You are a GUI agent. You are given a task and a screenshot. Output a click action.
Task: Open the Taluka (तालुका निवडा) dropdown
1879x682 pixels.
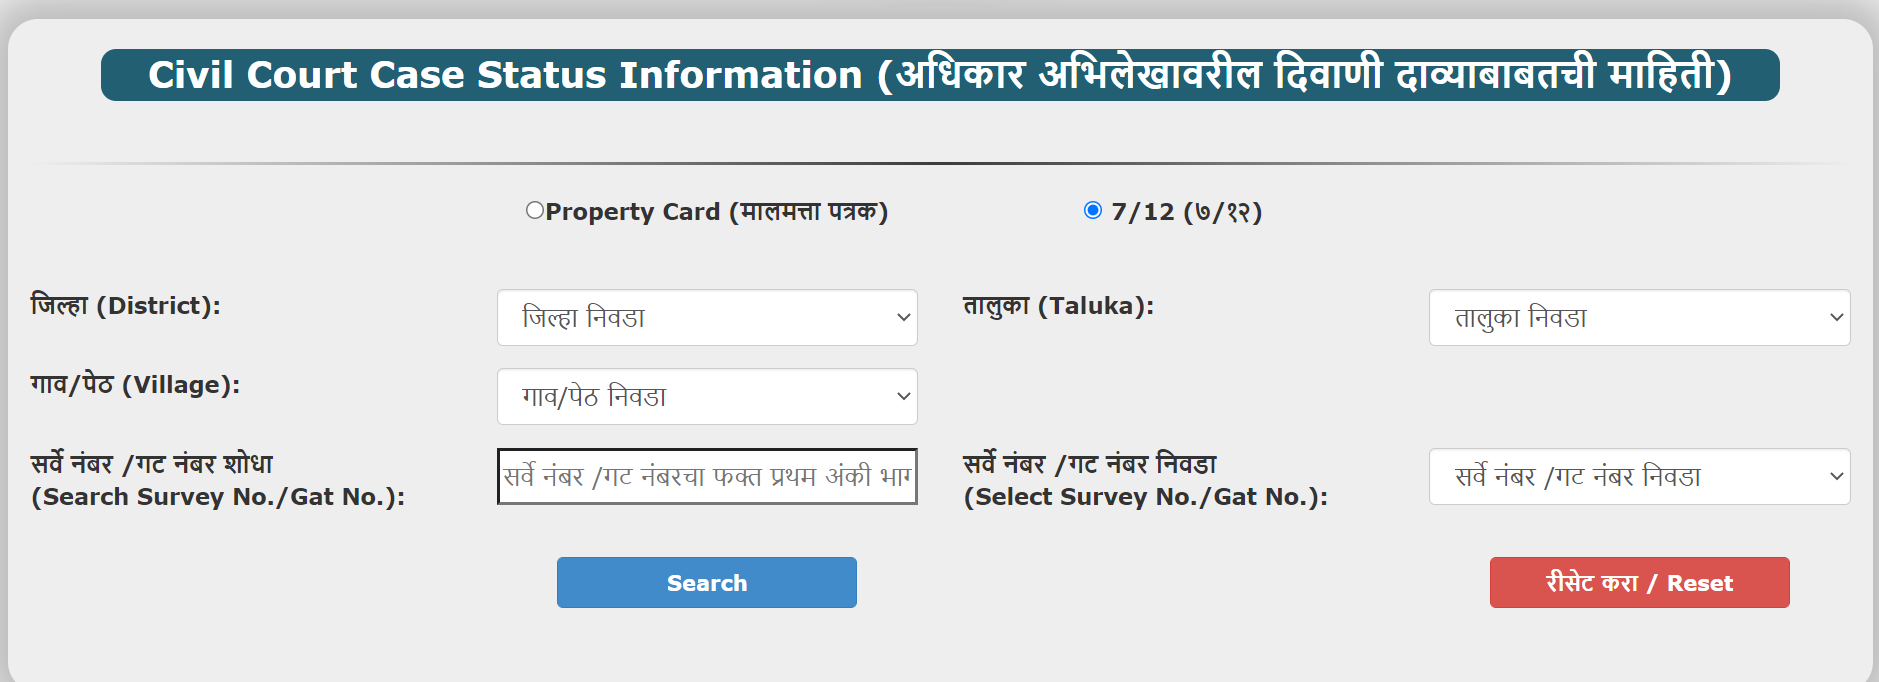1639,317
